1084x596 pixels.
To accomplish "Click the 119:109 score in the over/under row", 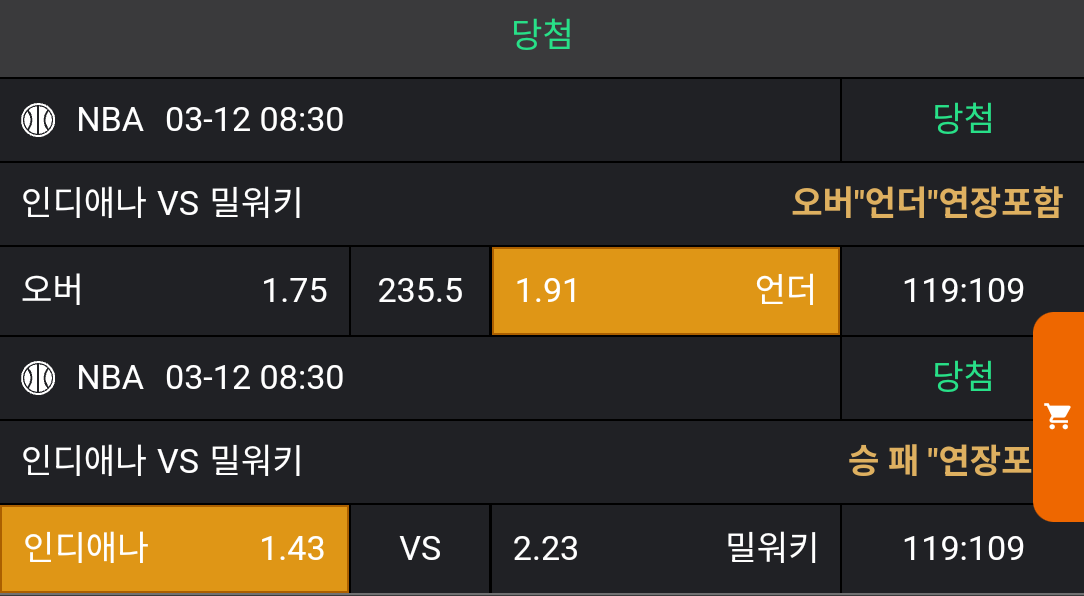I will (x=963, y=291).
